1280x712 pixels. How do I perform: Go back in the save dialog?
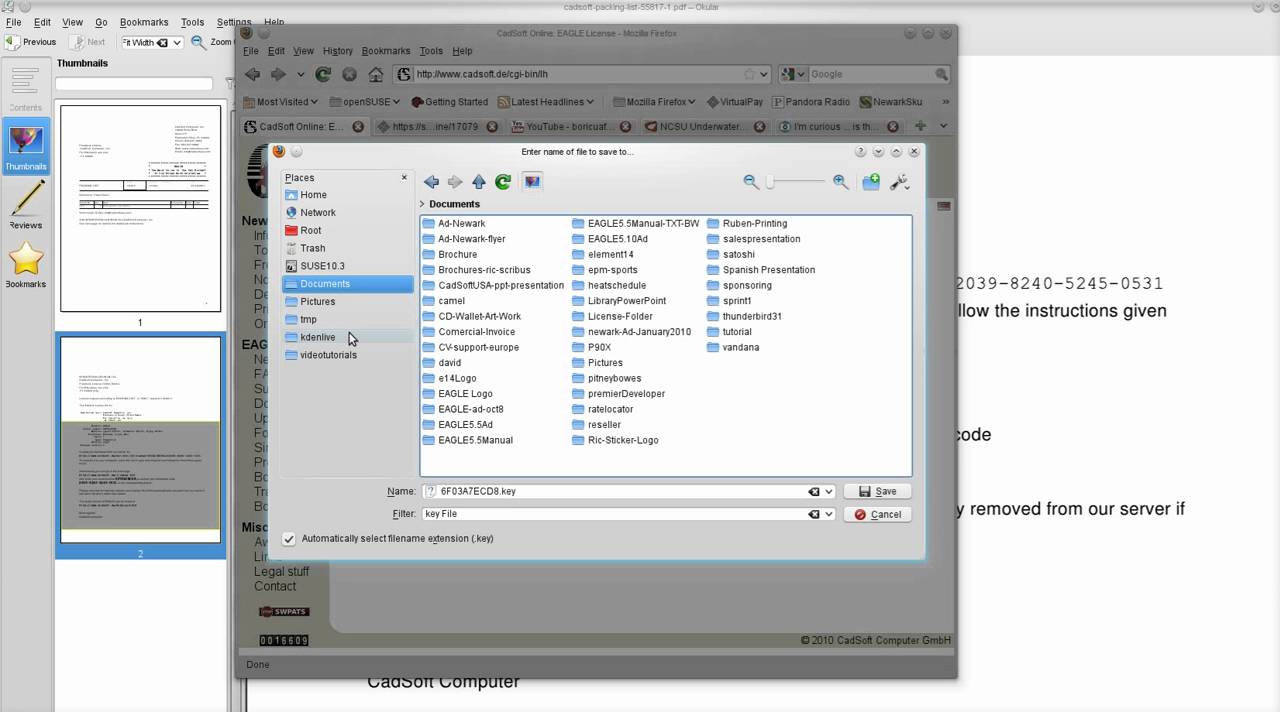tap(431, 182)
